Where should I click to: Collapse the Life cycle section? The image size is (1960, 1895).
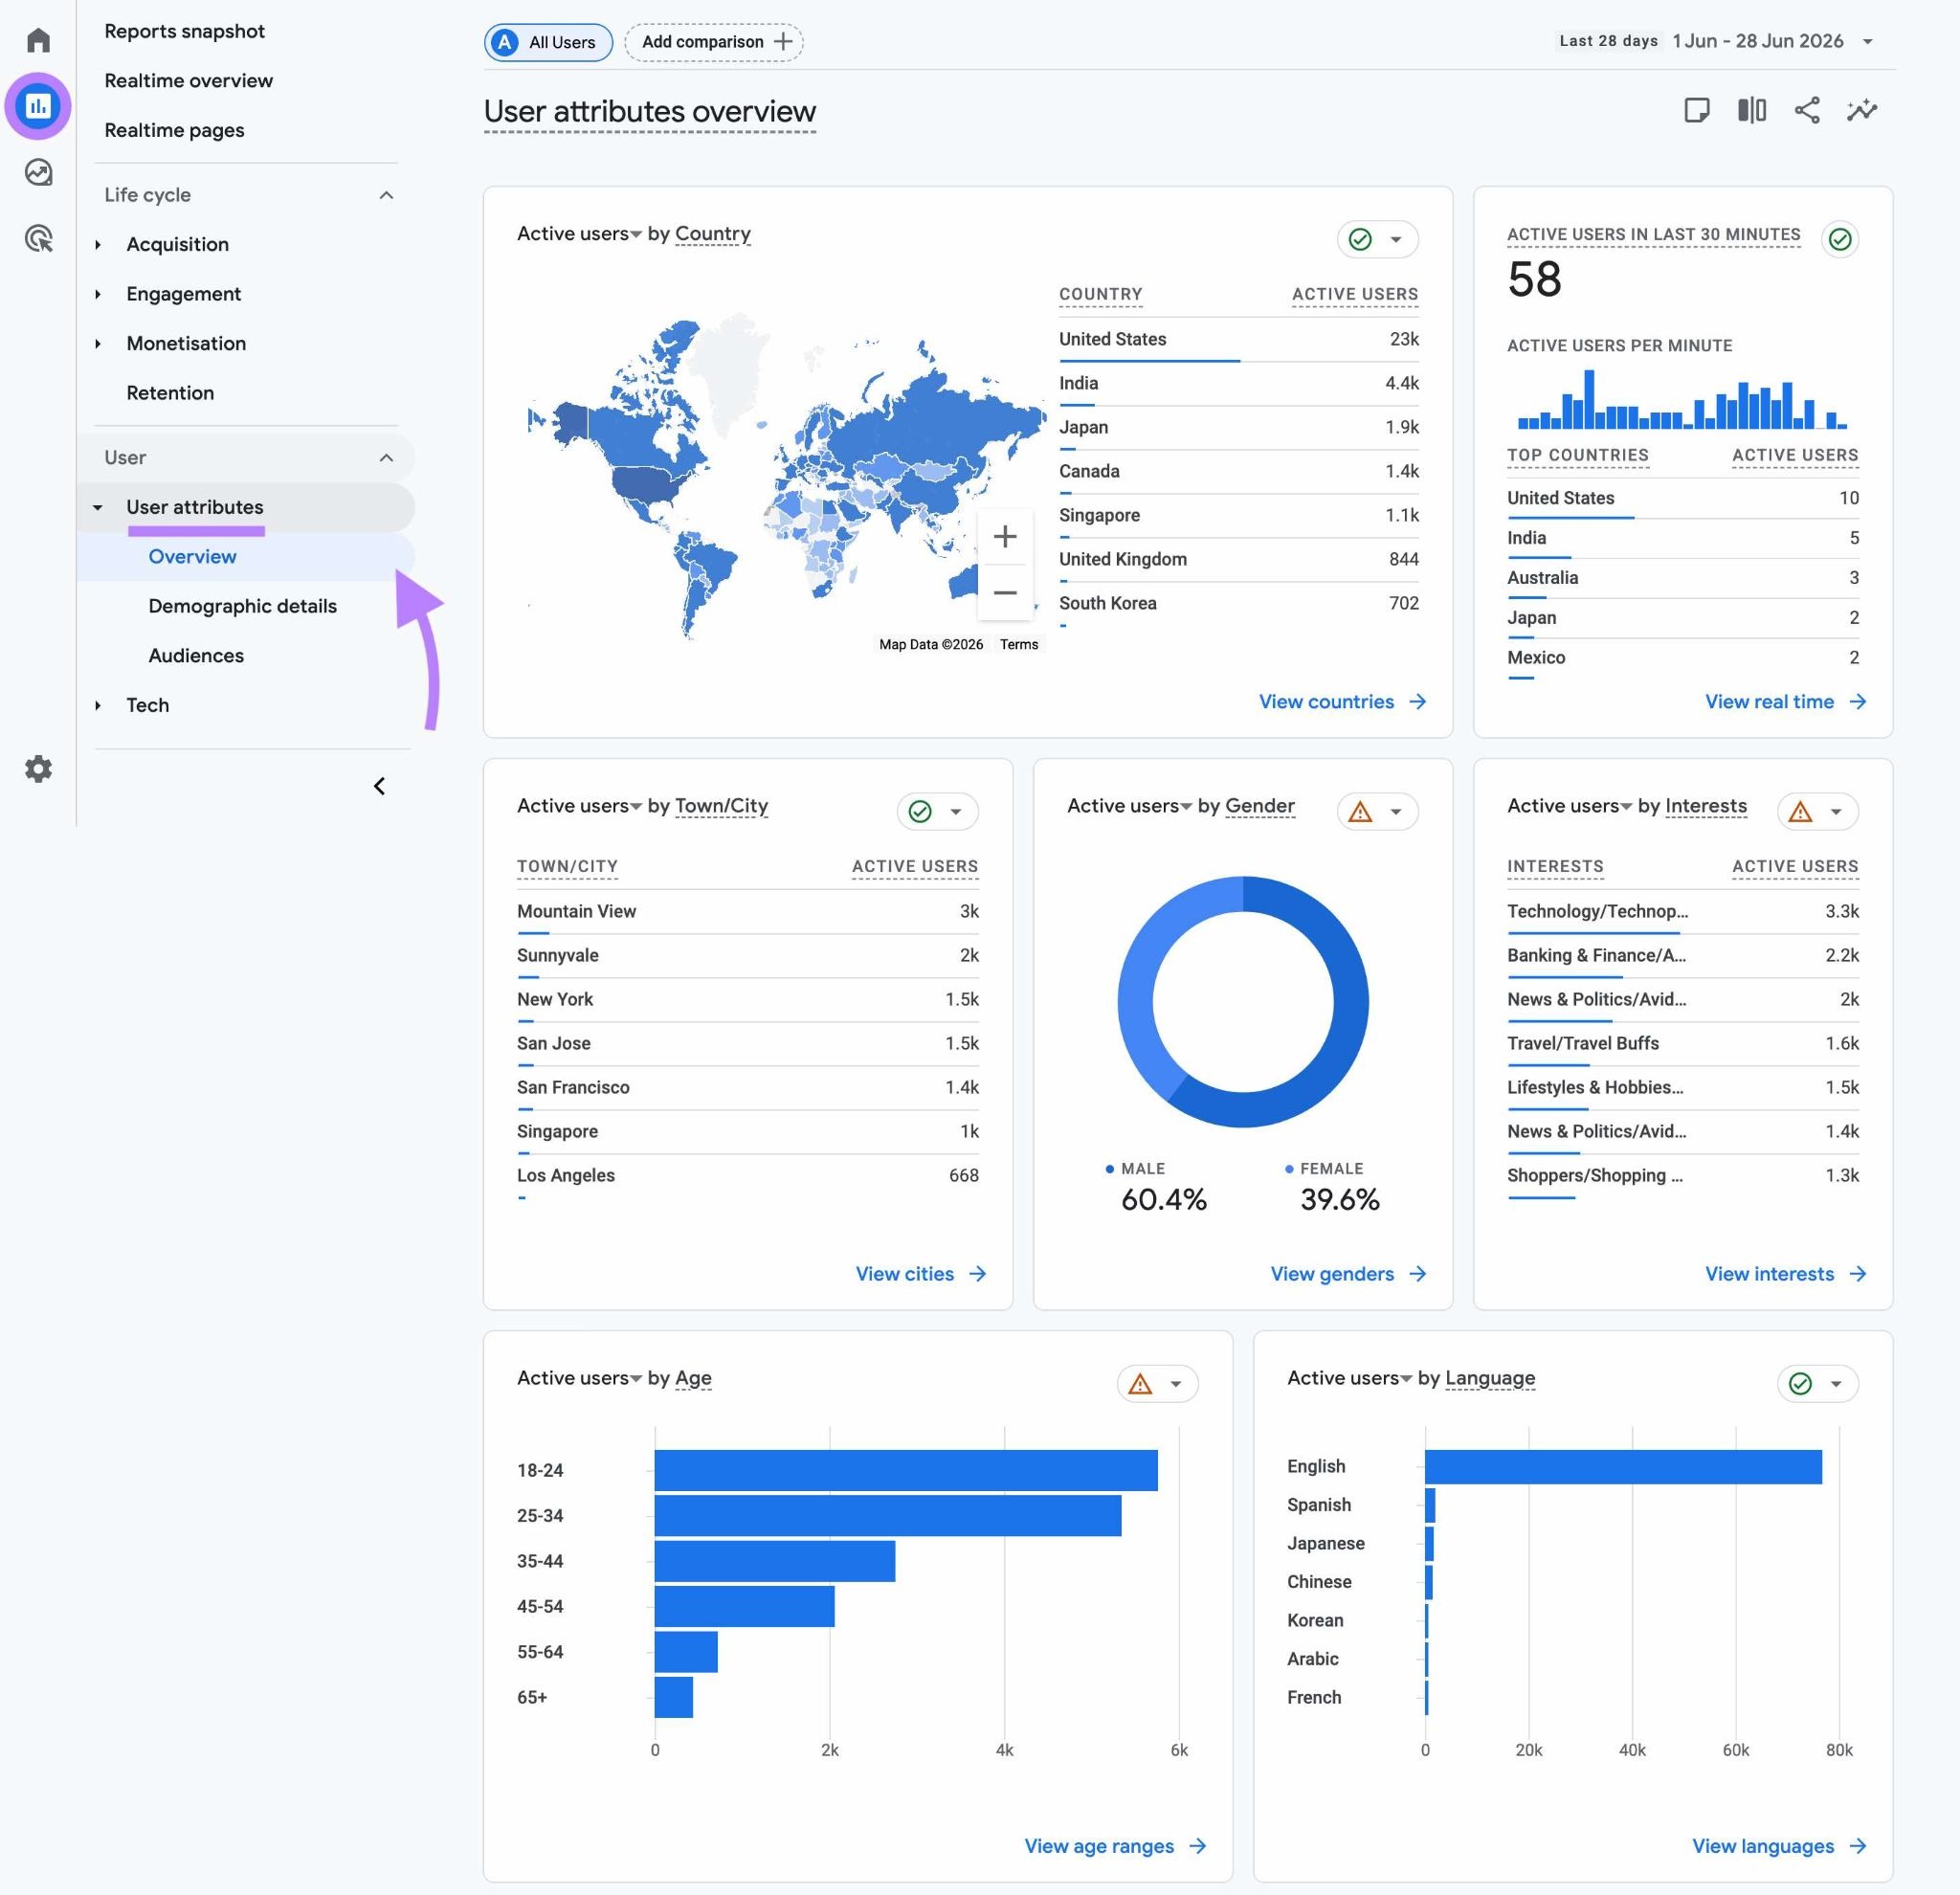point(386,195)
